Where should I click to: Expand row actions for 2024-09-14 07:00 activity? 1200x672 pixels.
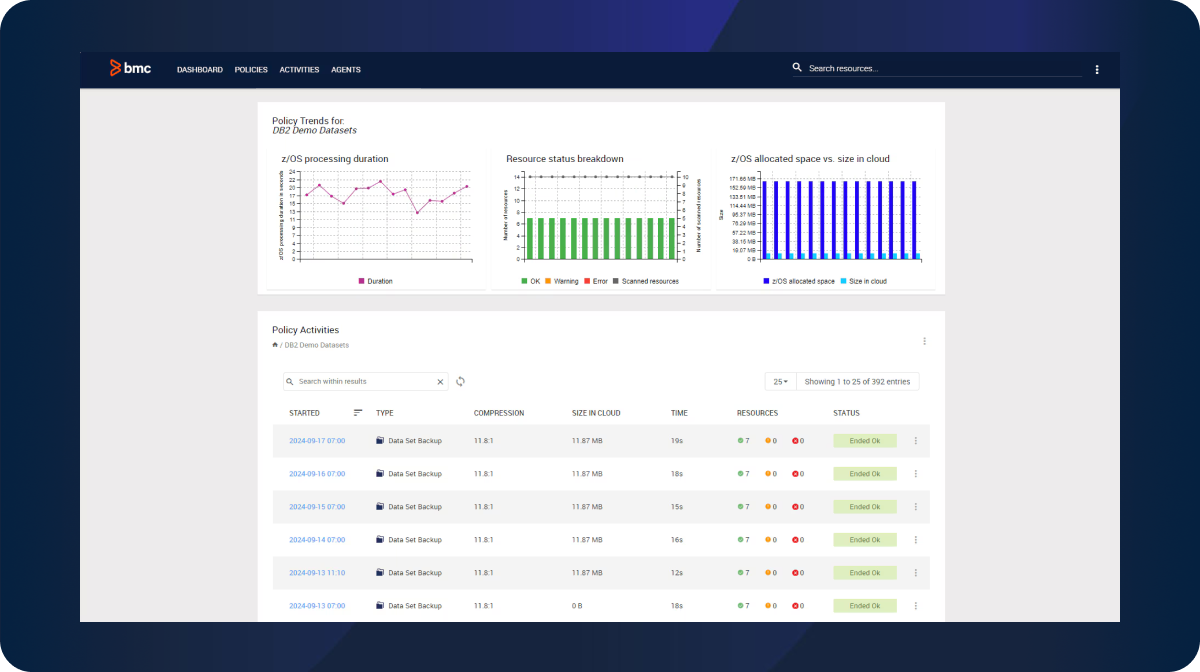click(x=915, y=540)
